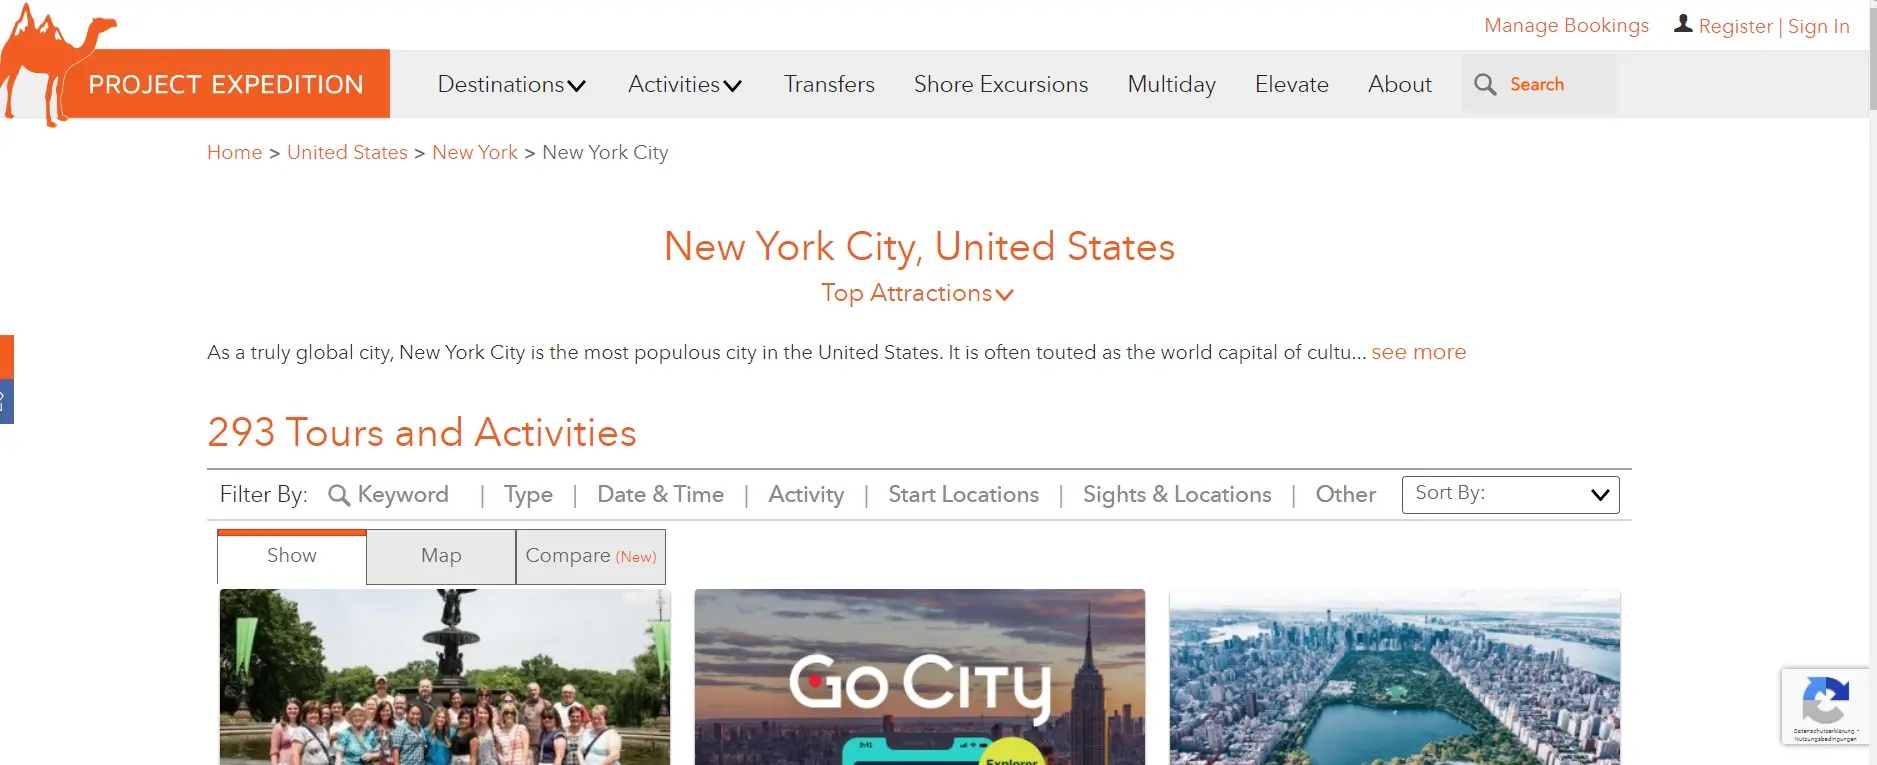This screenshot has height=765, width=1877.
Task: Open the Sights & Locations filter
Action: [1177, 495]
